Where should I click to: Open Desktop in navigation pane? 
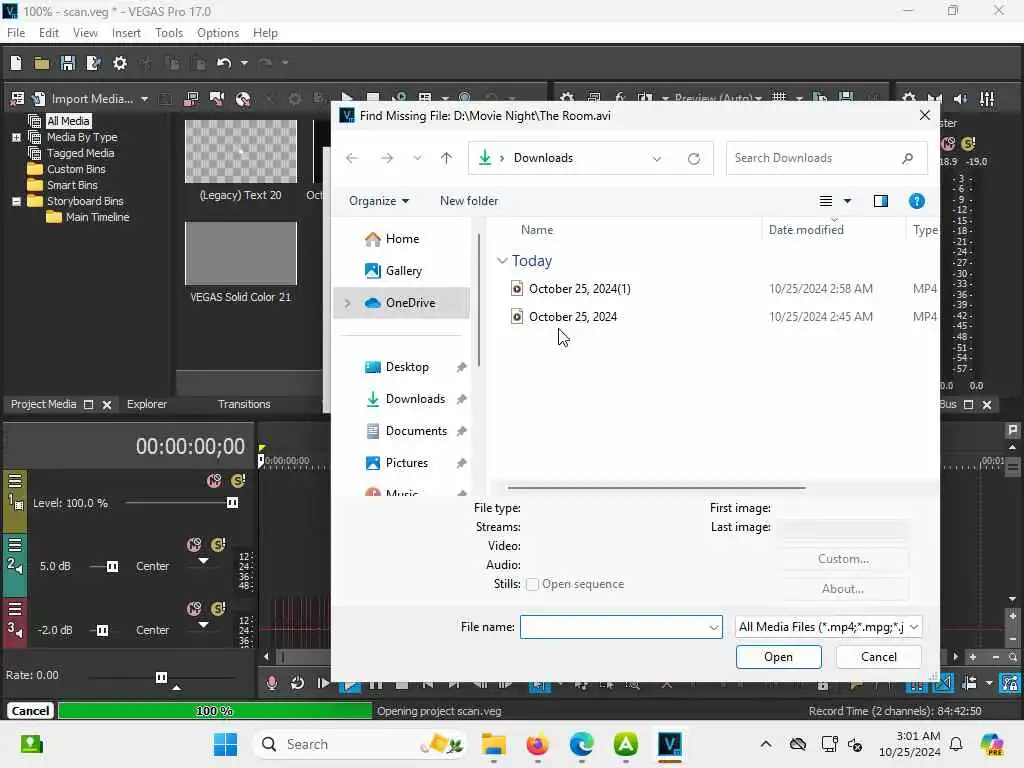tap(407, 367)
